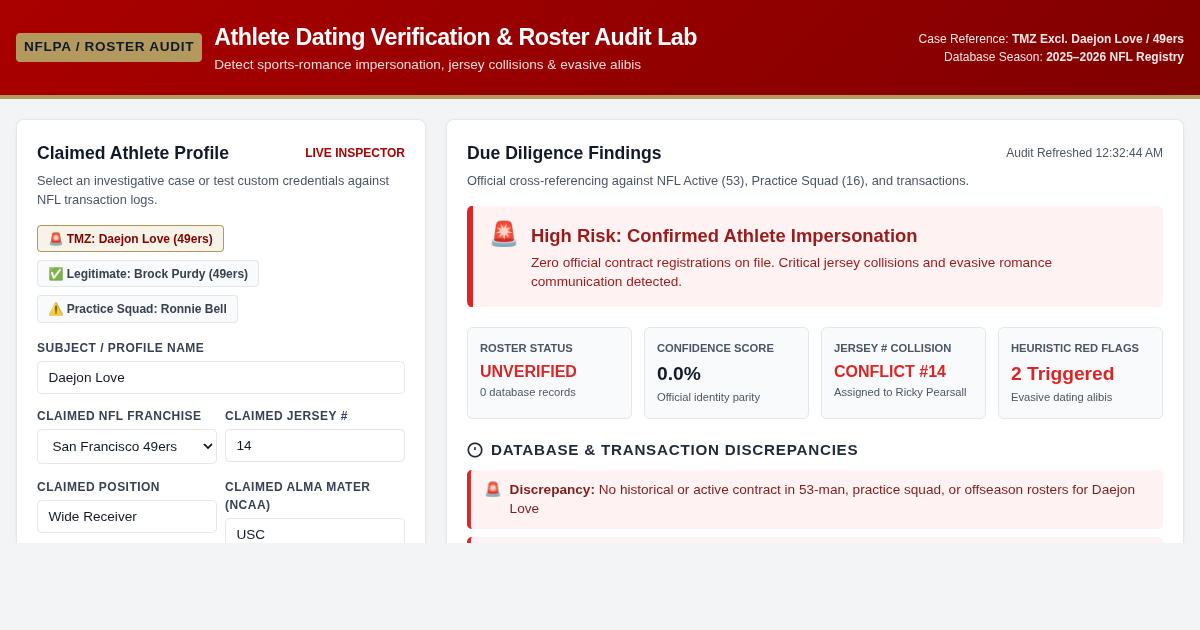Viewport: 1200px width, 630px height.
Task: Click the Discrepancy no historical contract message
Action: pos(816,499)
